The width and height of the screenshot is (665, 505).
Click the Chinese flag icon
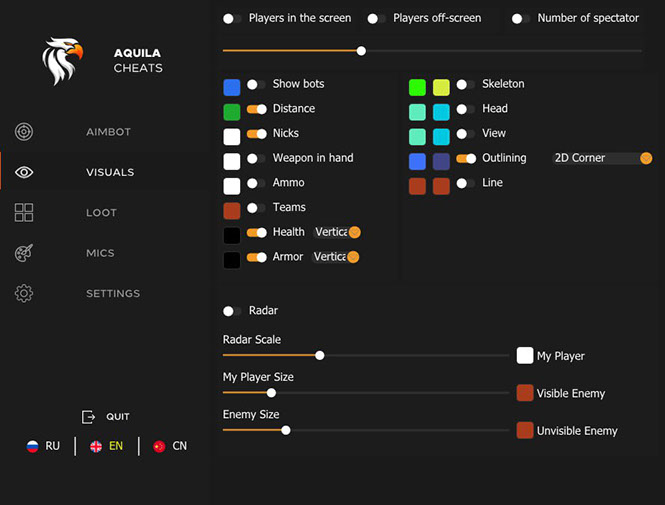coord(159,446)
